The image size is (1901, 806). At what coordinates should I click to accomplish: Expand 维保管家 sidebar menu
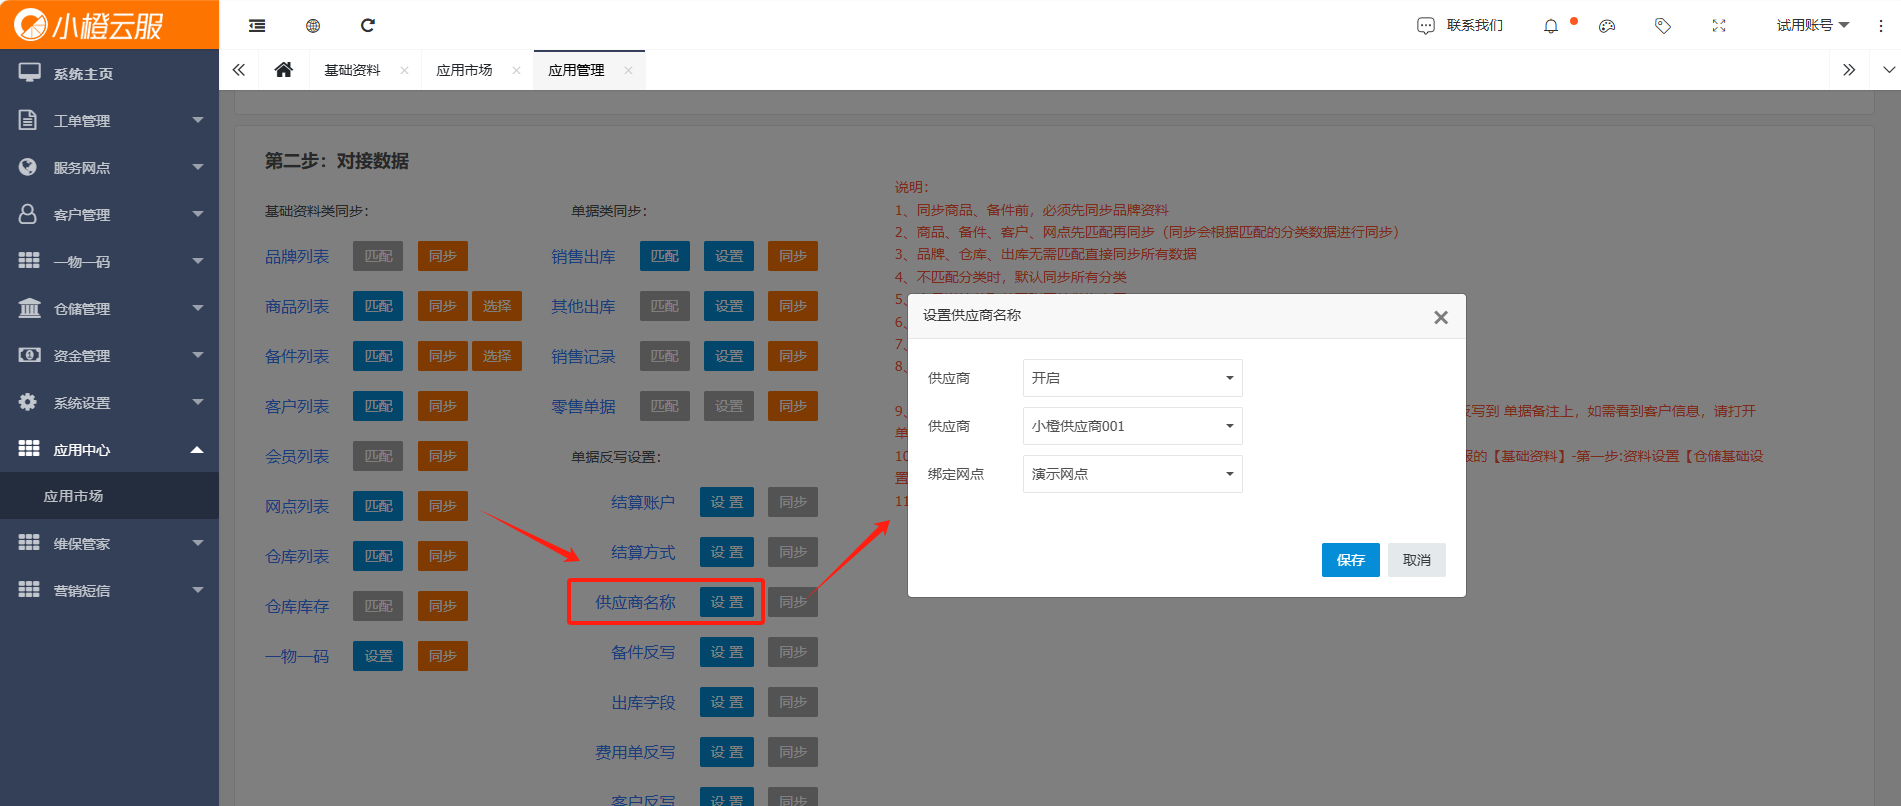[109, 544]
